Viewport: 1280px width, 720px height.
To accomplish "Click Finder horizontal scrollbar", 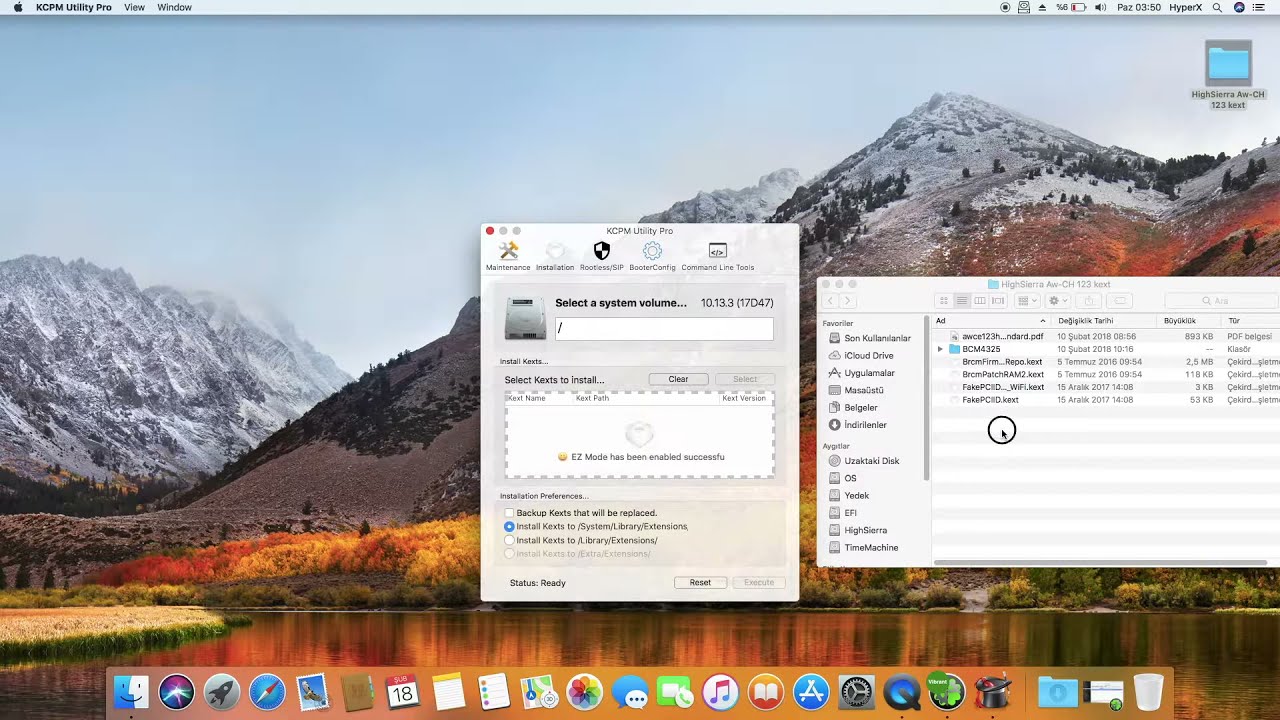I will coord(1102,562).
